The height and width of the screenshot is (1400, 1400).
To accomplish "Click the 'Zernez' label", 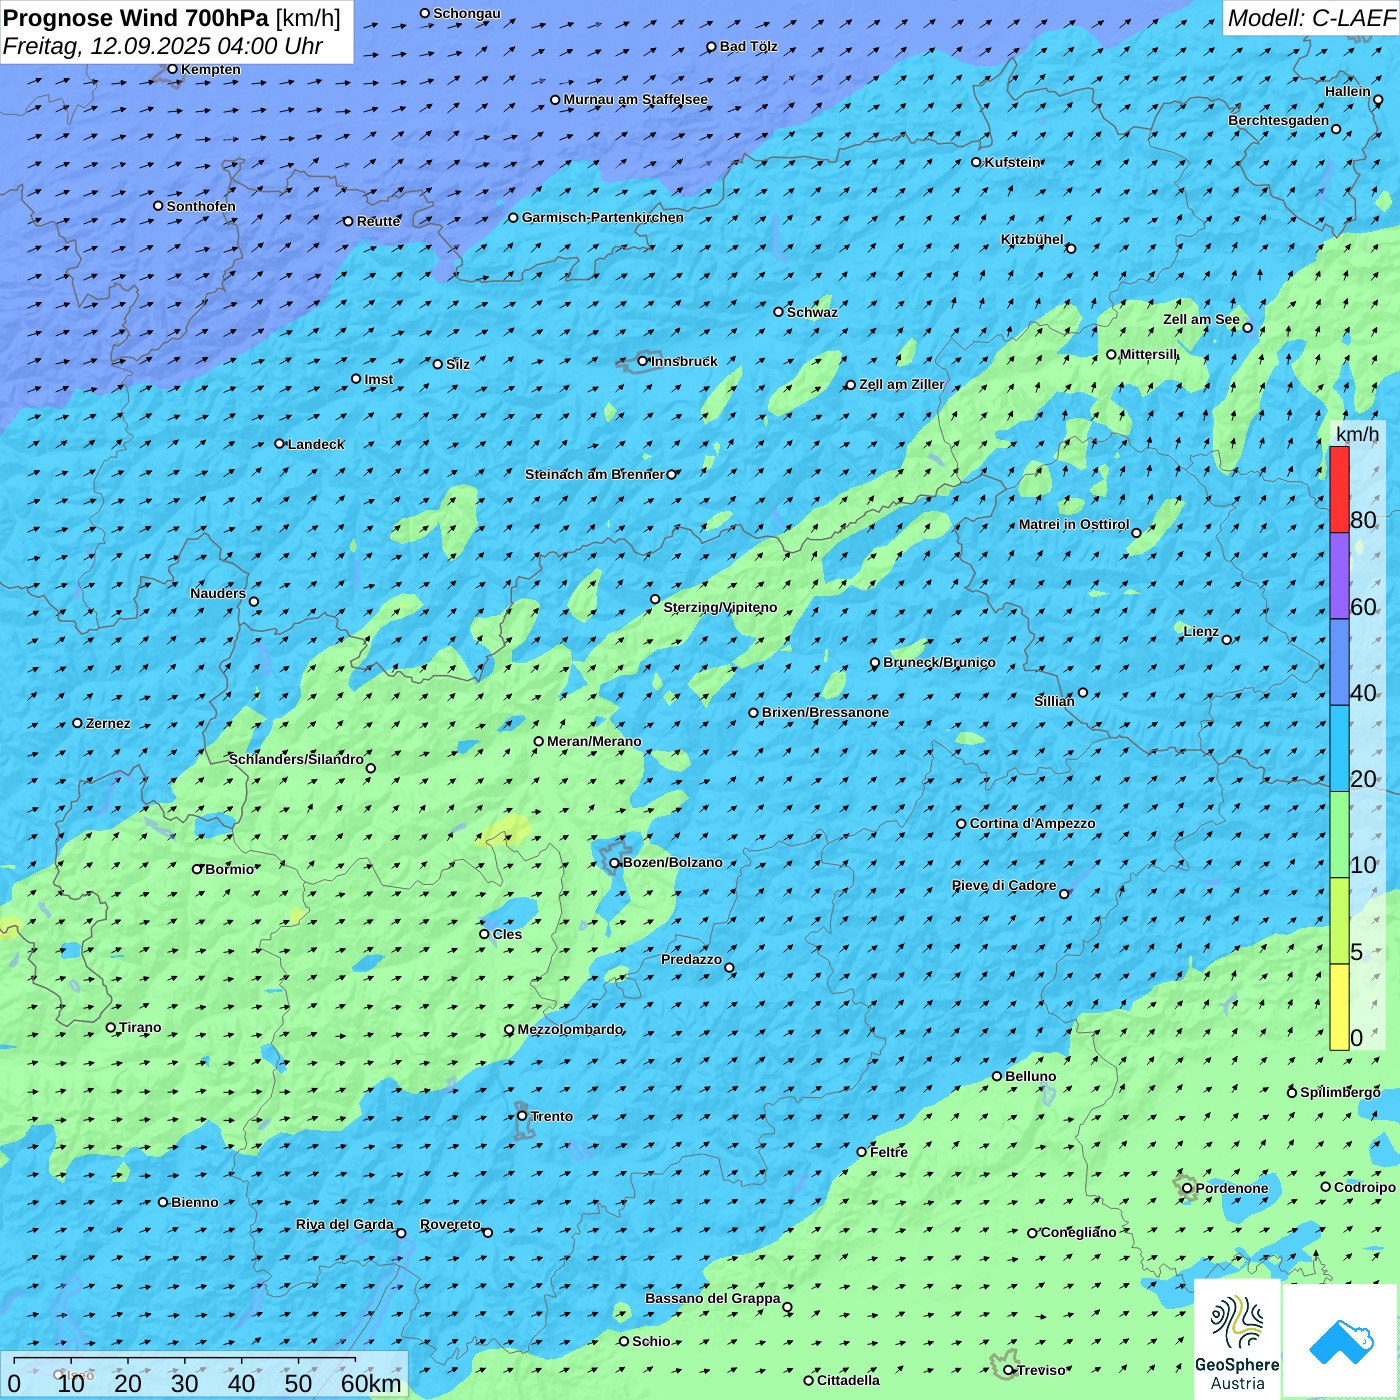I will tap(108, 723).
